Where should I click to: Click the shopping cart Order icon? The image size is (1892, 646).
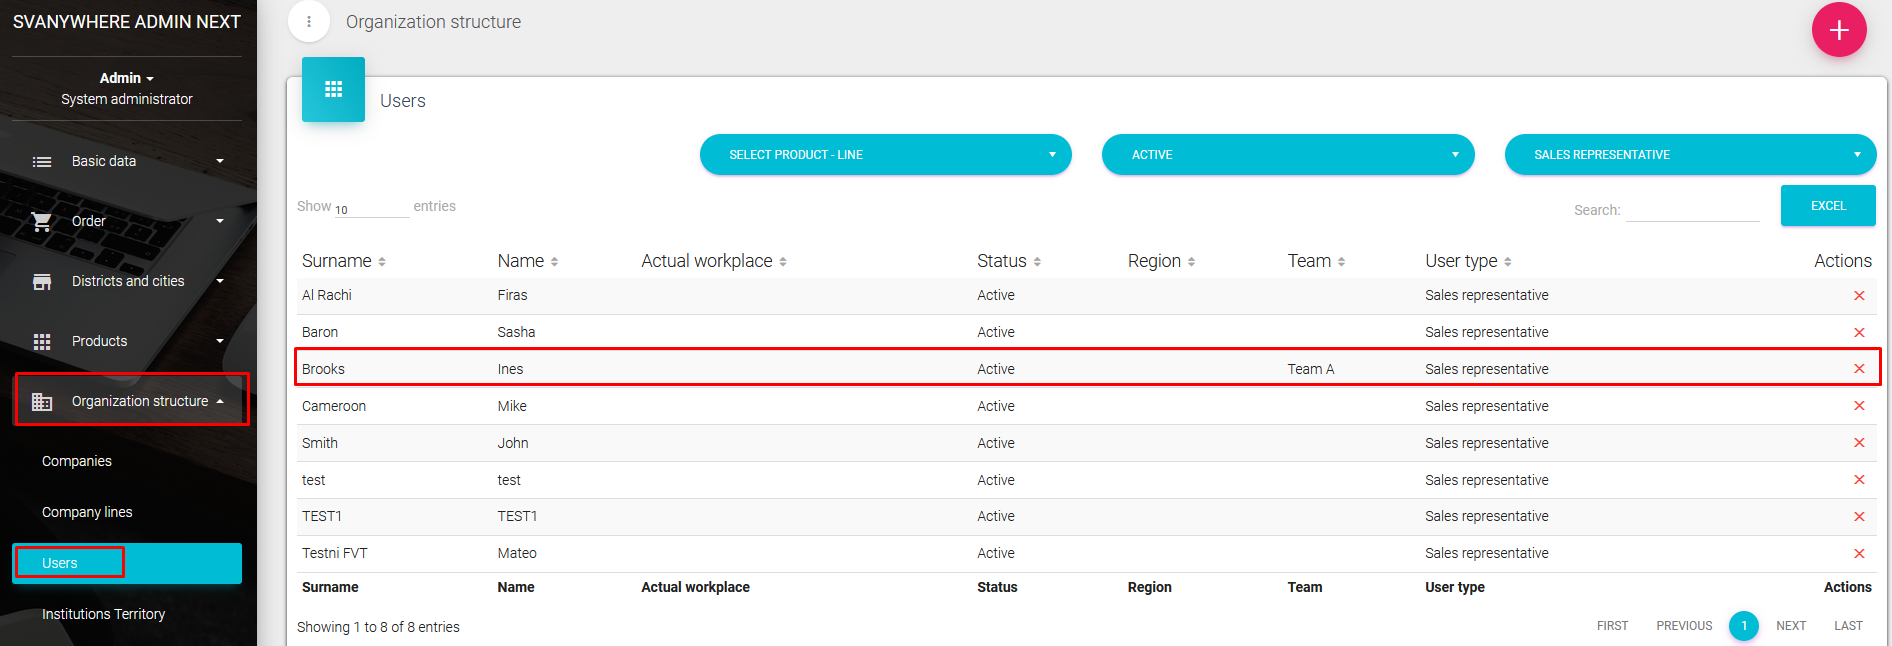click(42, 221)
